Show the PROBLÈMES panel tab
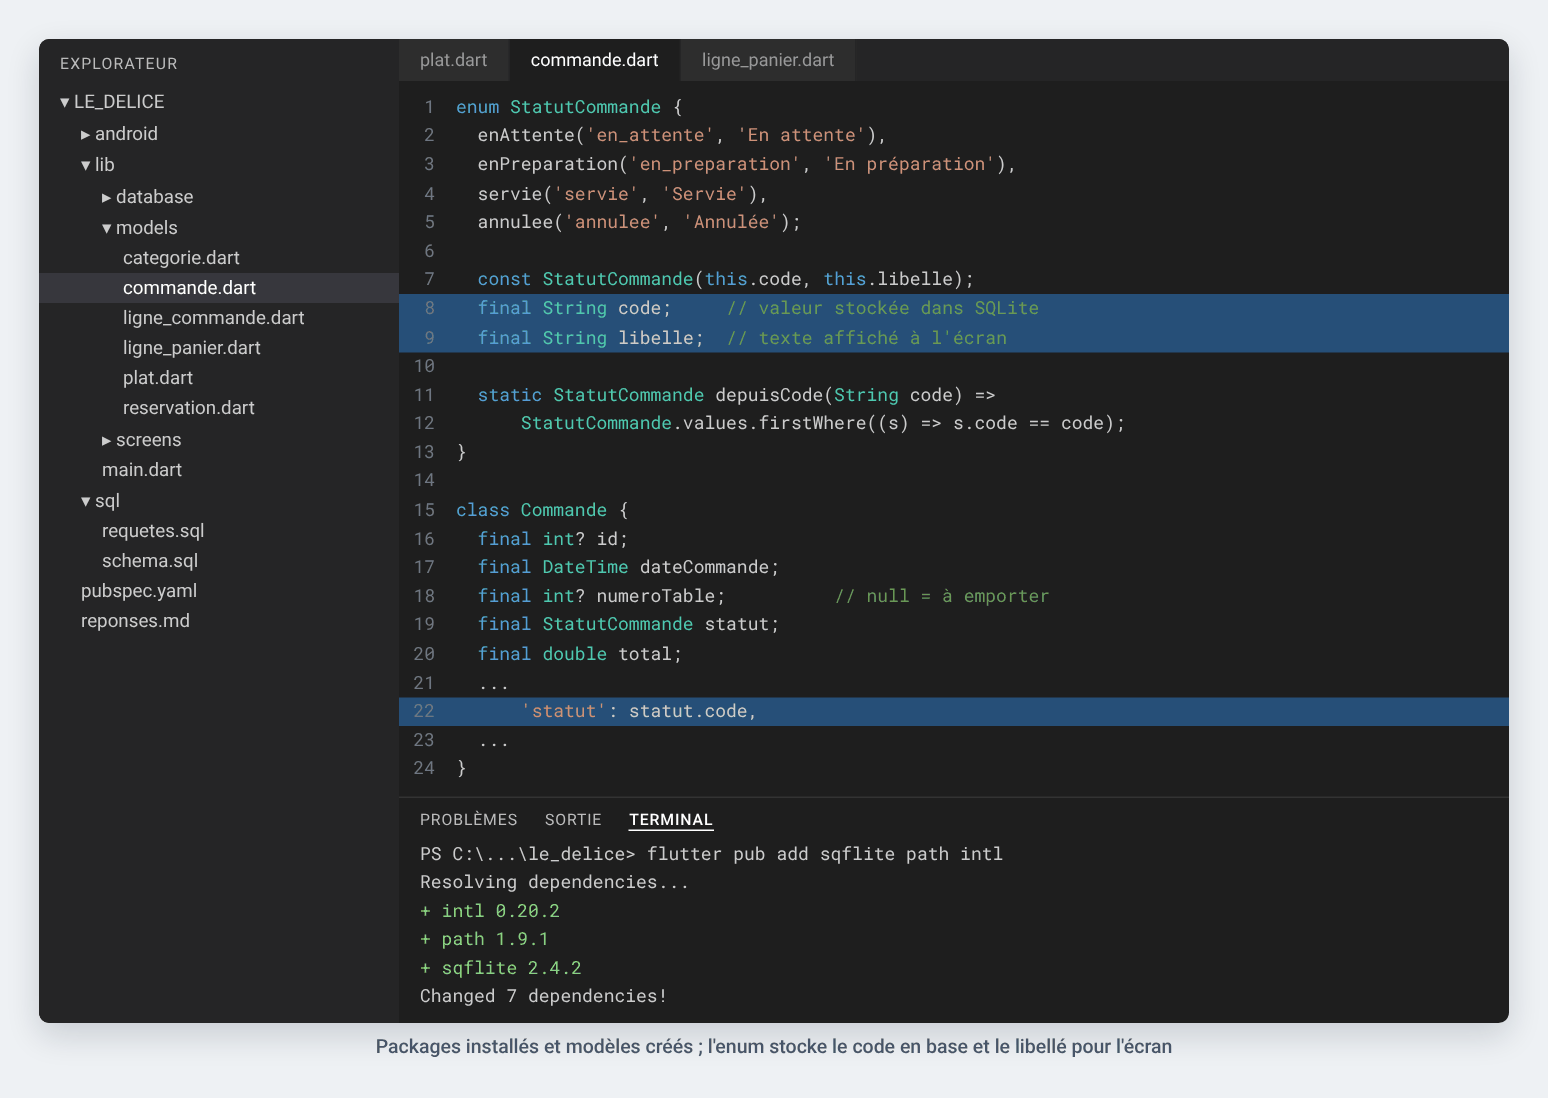Viewport: 1548px width, 1098px height. [469, 820]
